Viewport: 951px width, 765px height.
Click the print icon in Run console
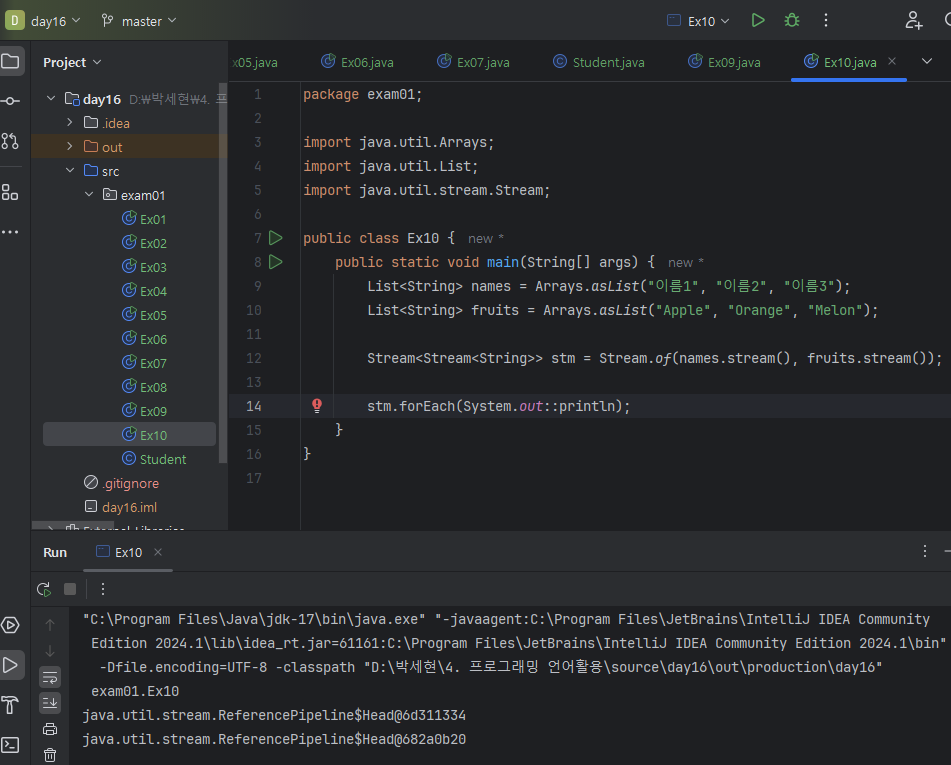pyautogui.click(x=50, y=729)
